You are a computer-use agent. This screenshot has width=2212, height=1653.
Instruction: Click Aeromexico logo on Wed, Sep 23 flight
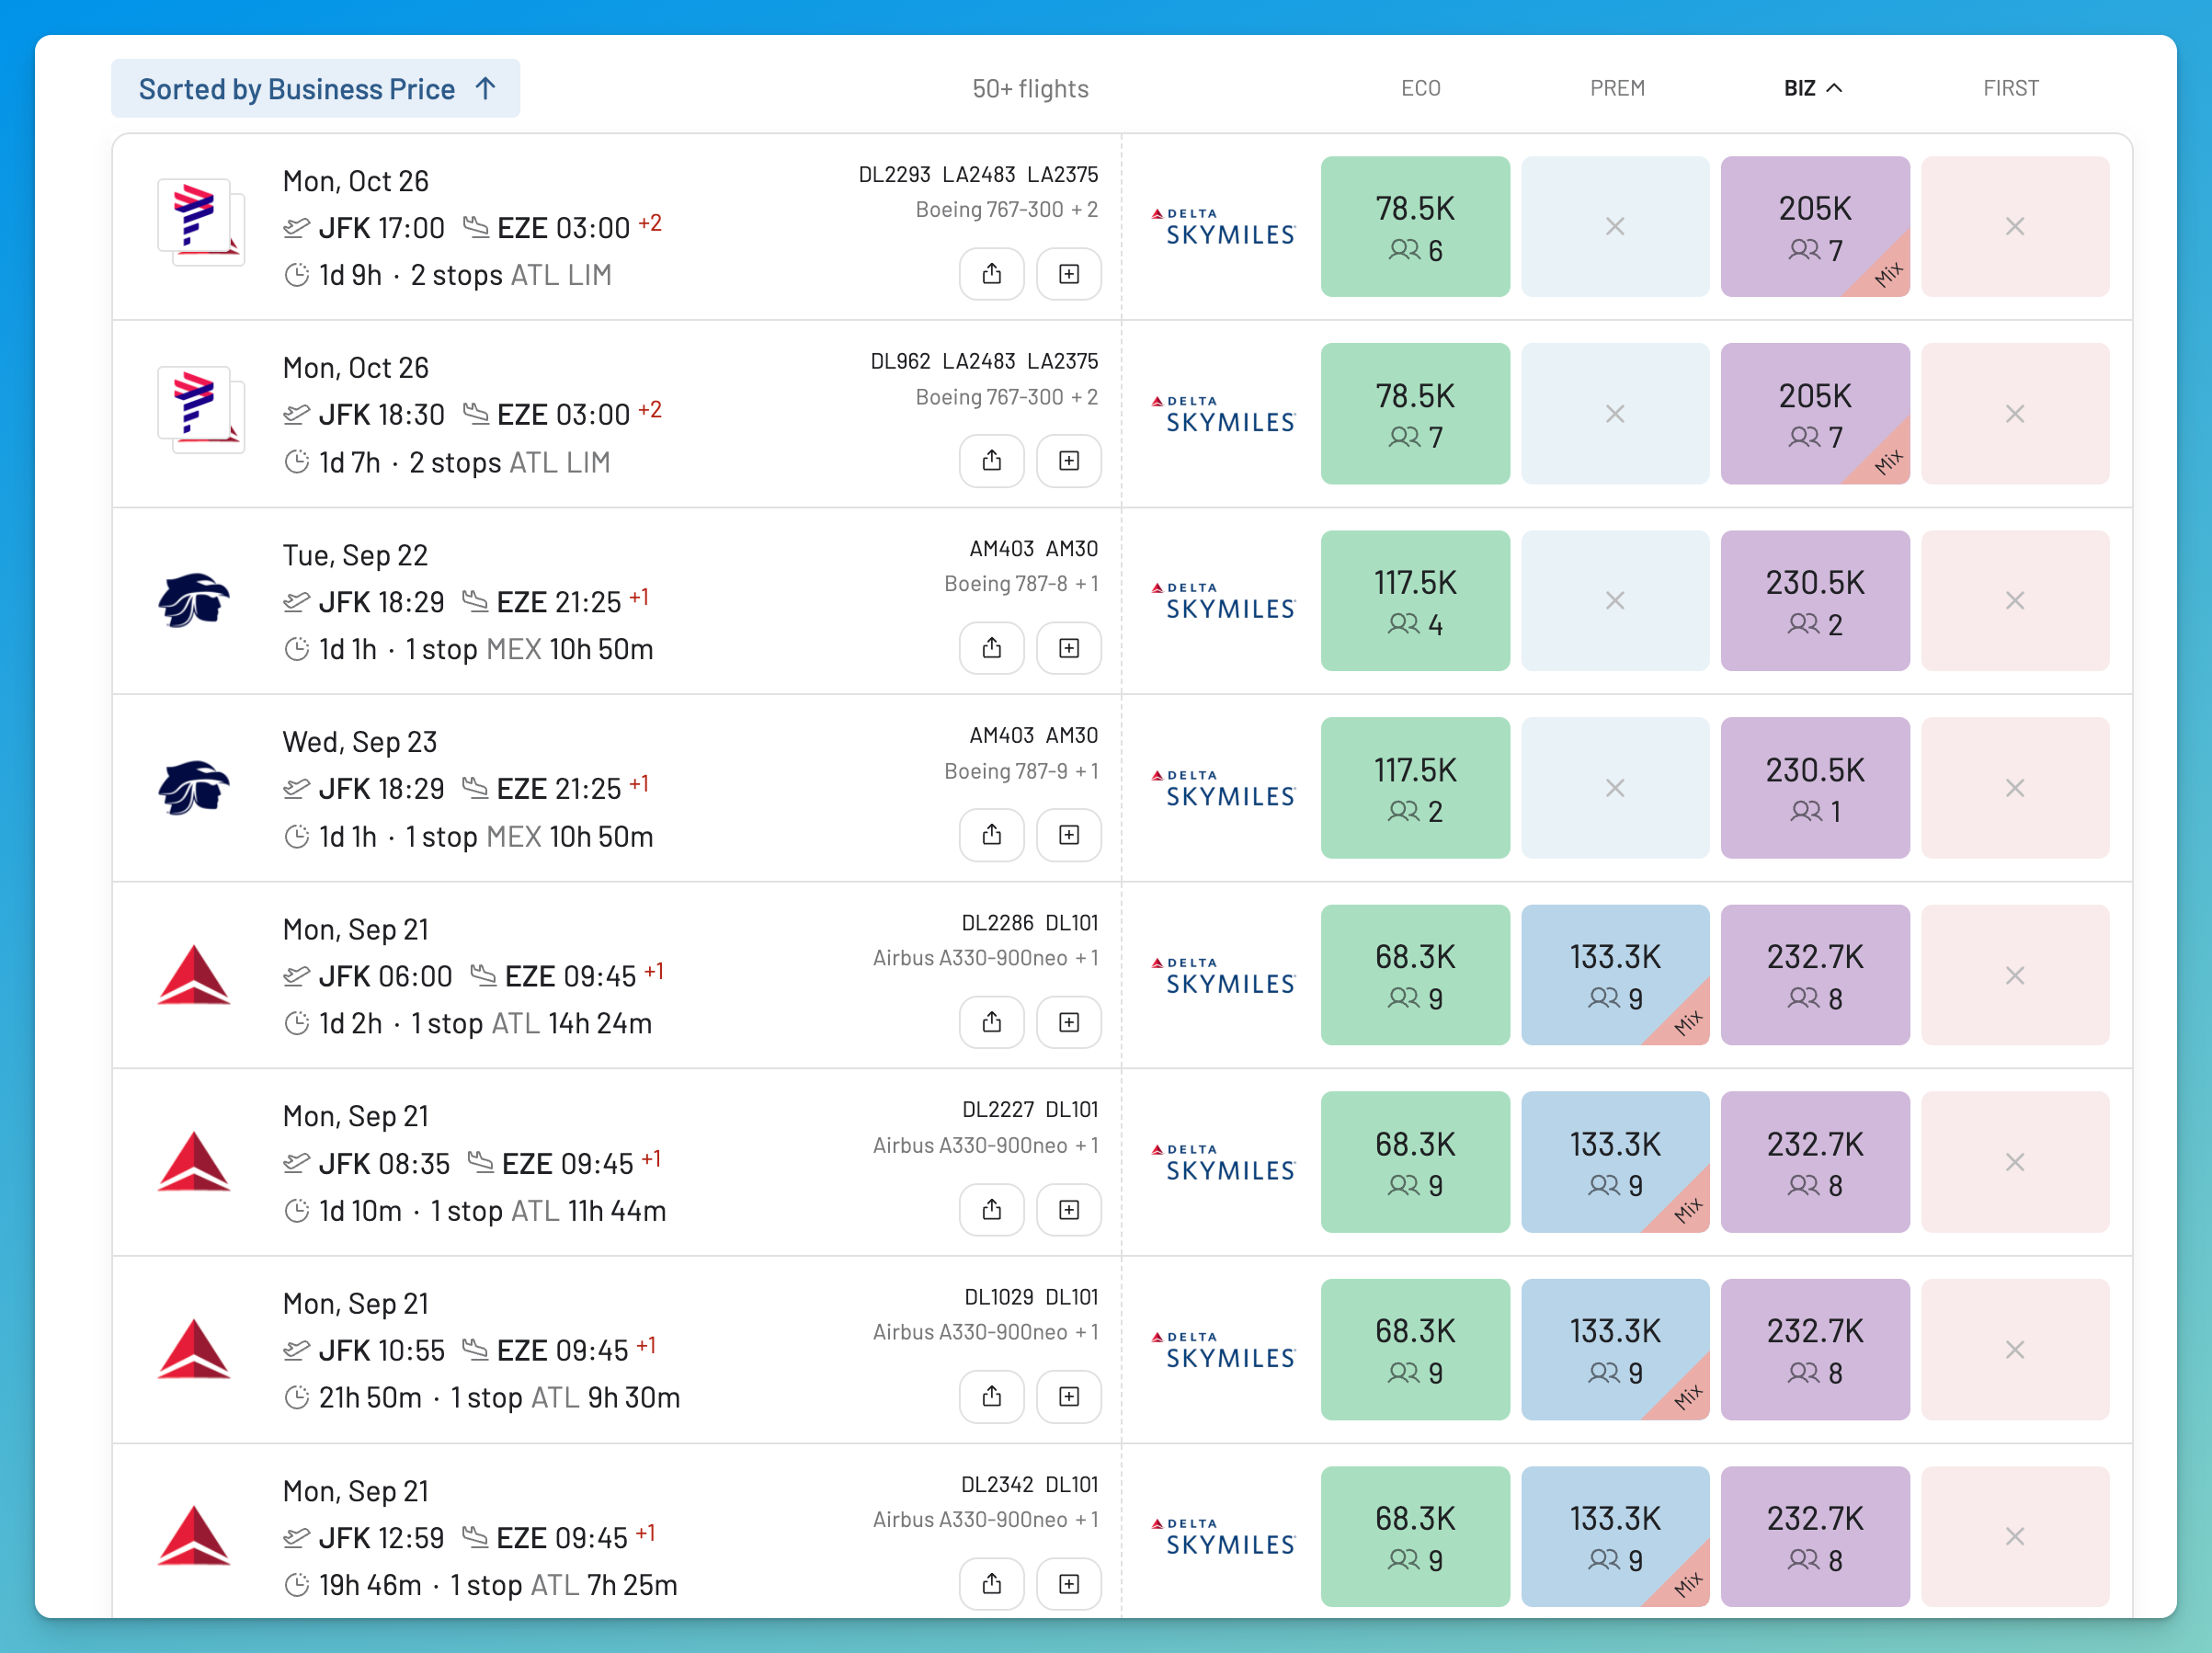(194, 787)
